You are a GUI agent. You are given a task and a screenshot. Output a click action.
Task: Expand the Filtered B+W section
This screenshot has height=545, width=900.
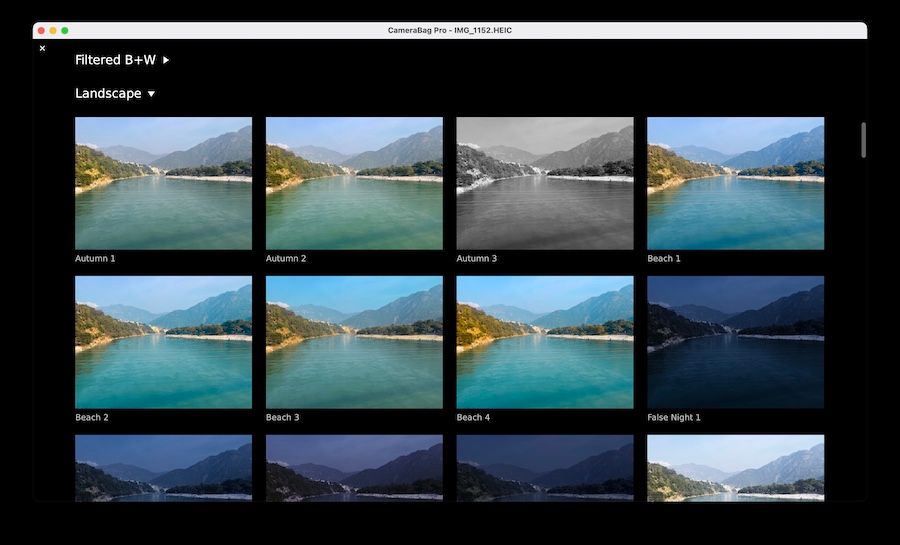pos(166,60)
